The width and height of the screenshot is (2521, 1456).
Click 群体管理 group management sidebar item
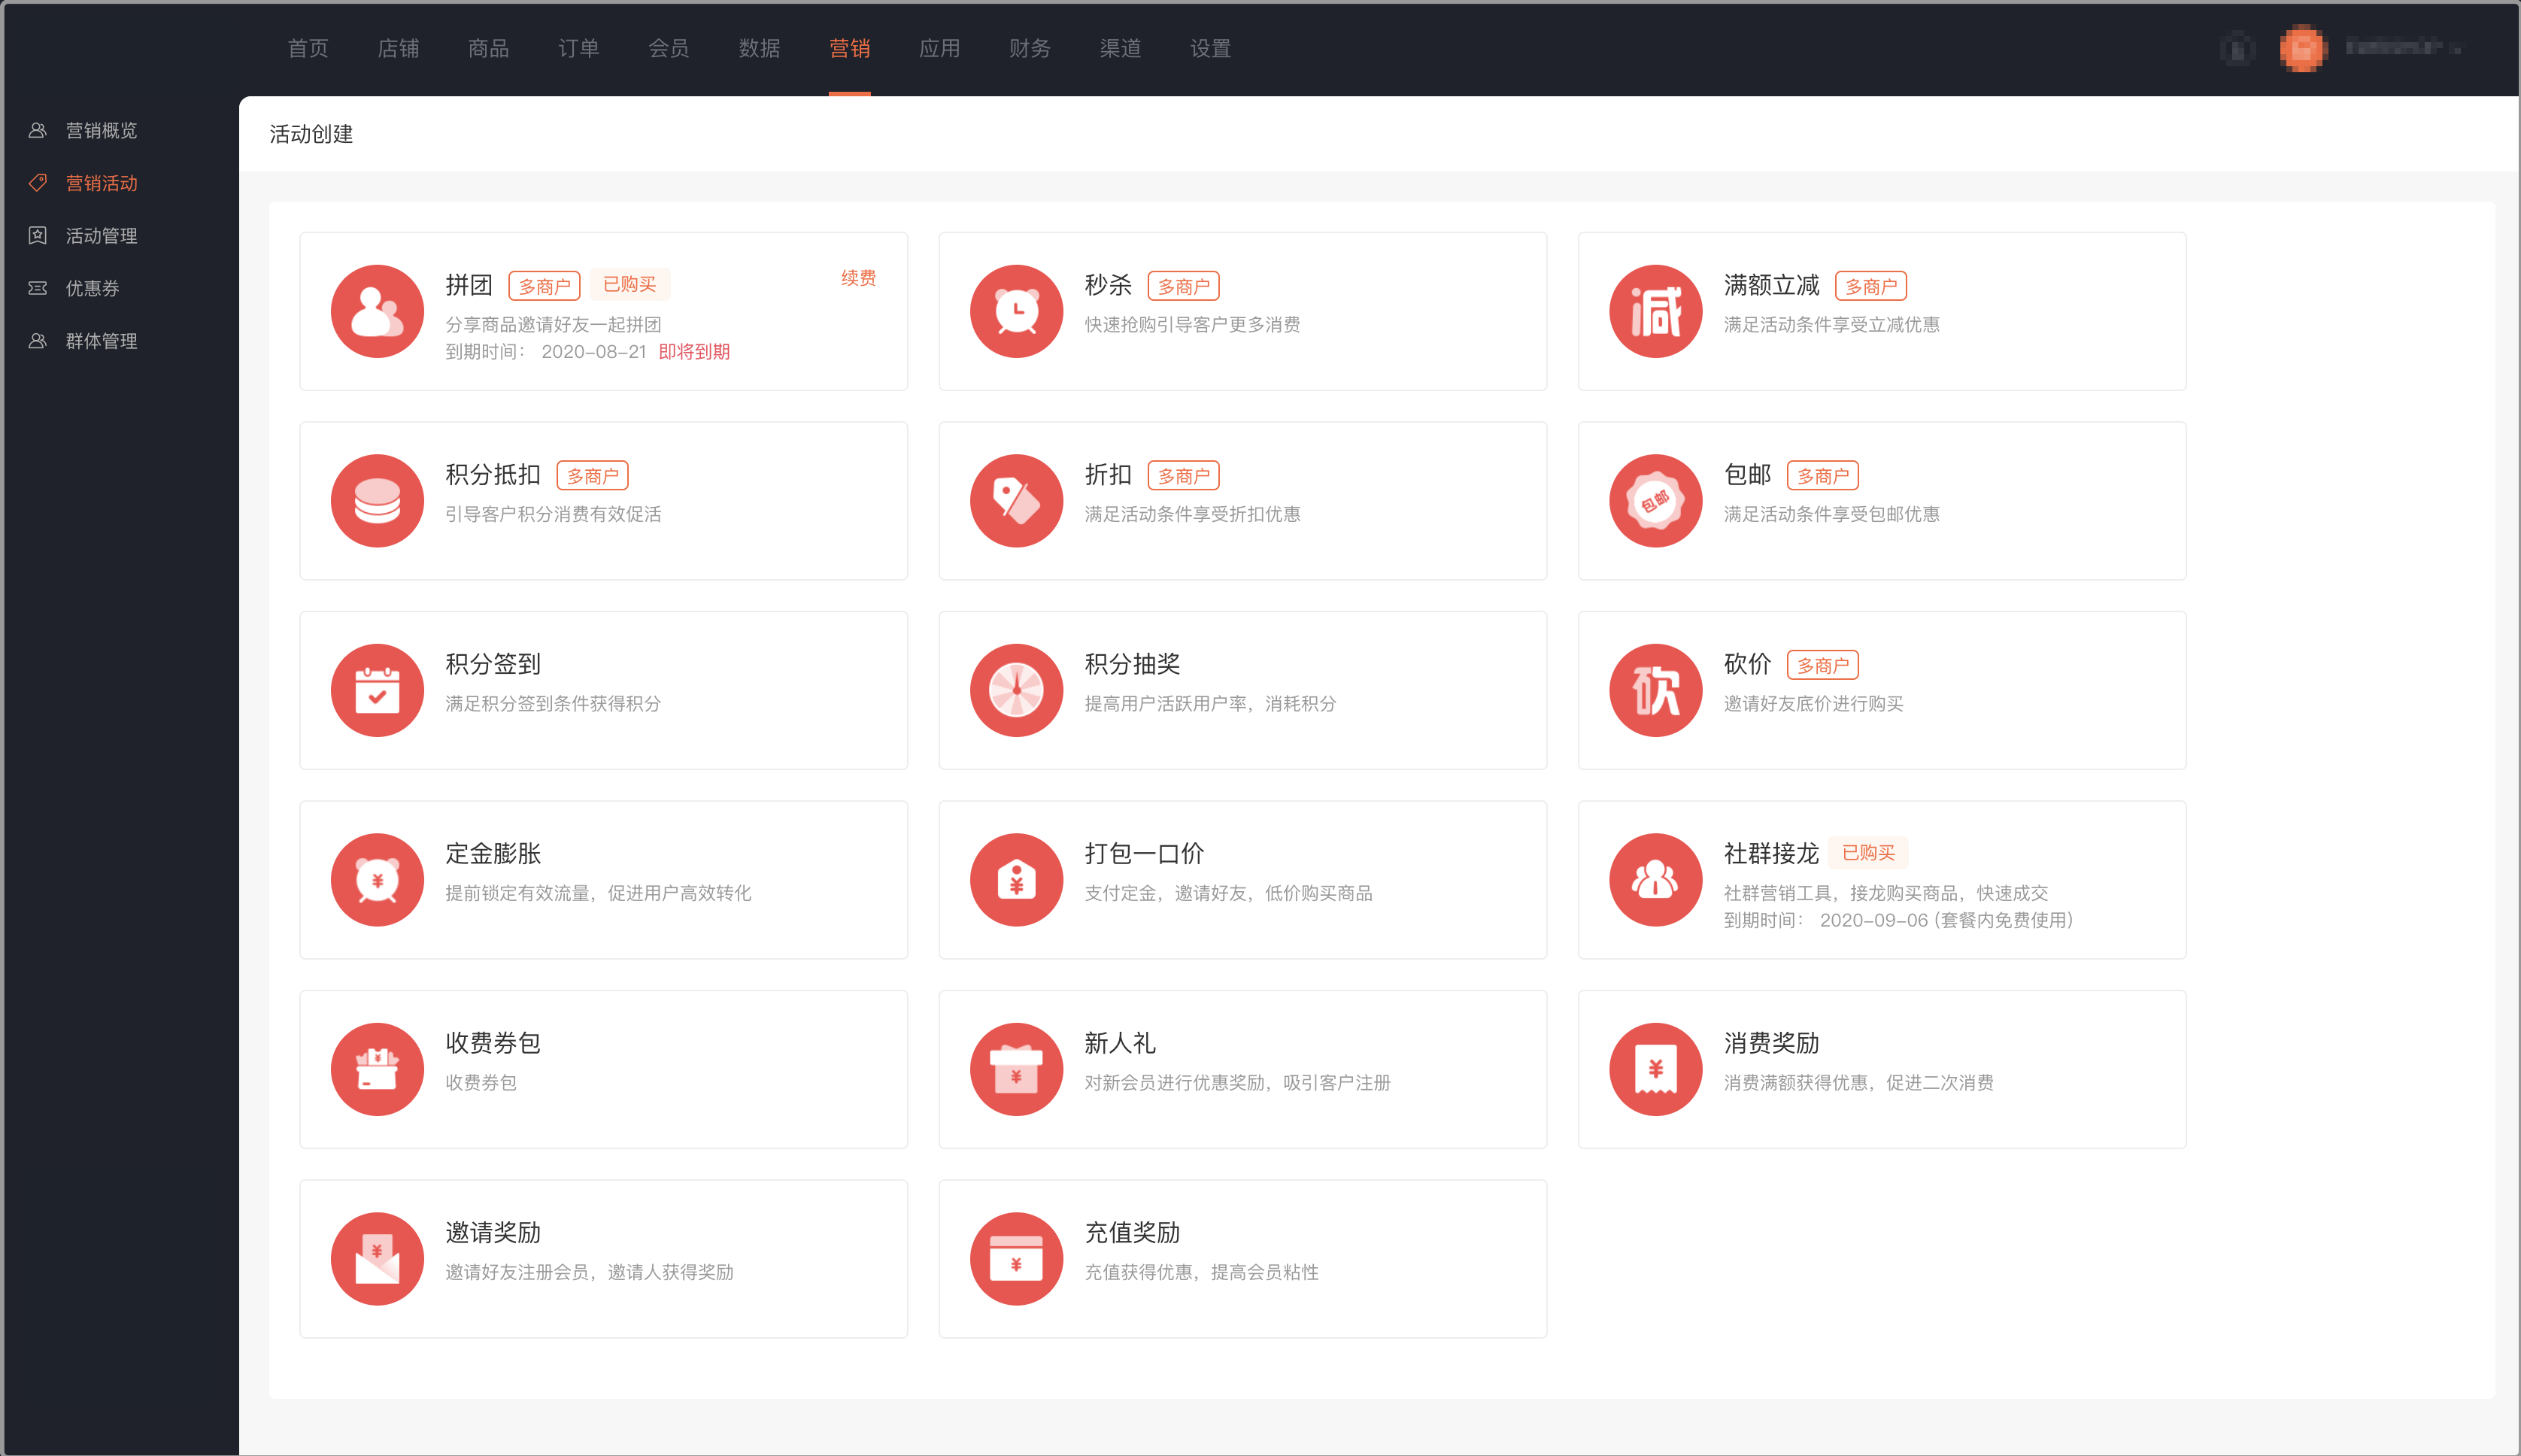[104, 341]
